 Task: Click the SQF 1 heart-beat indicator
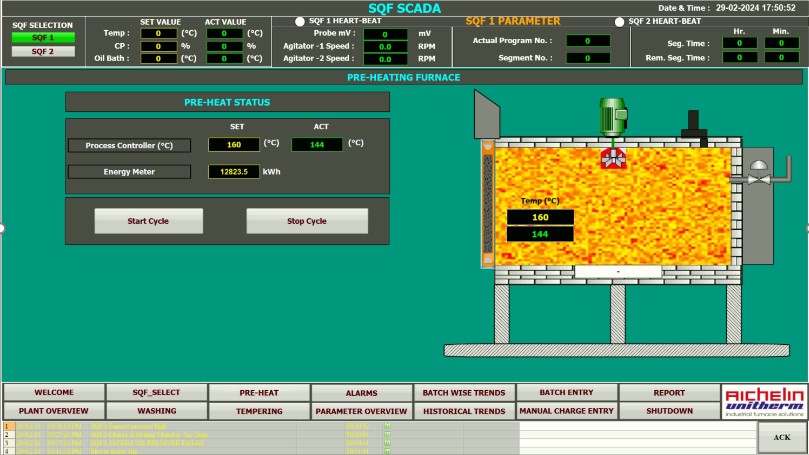[x=300, y=21]
